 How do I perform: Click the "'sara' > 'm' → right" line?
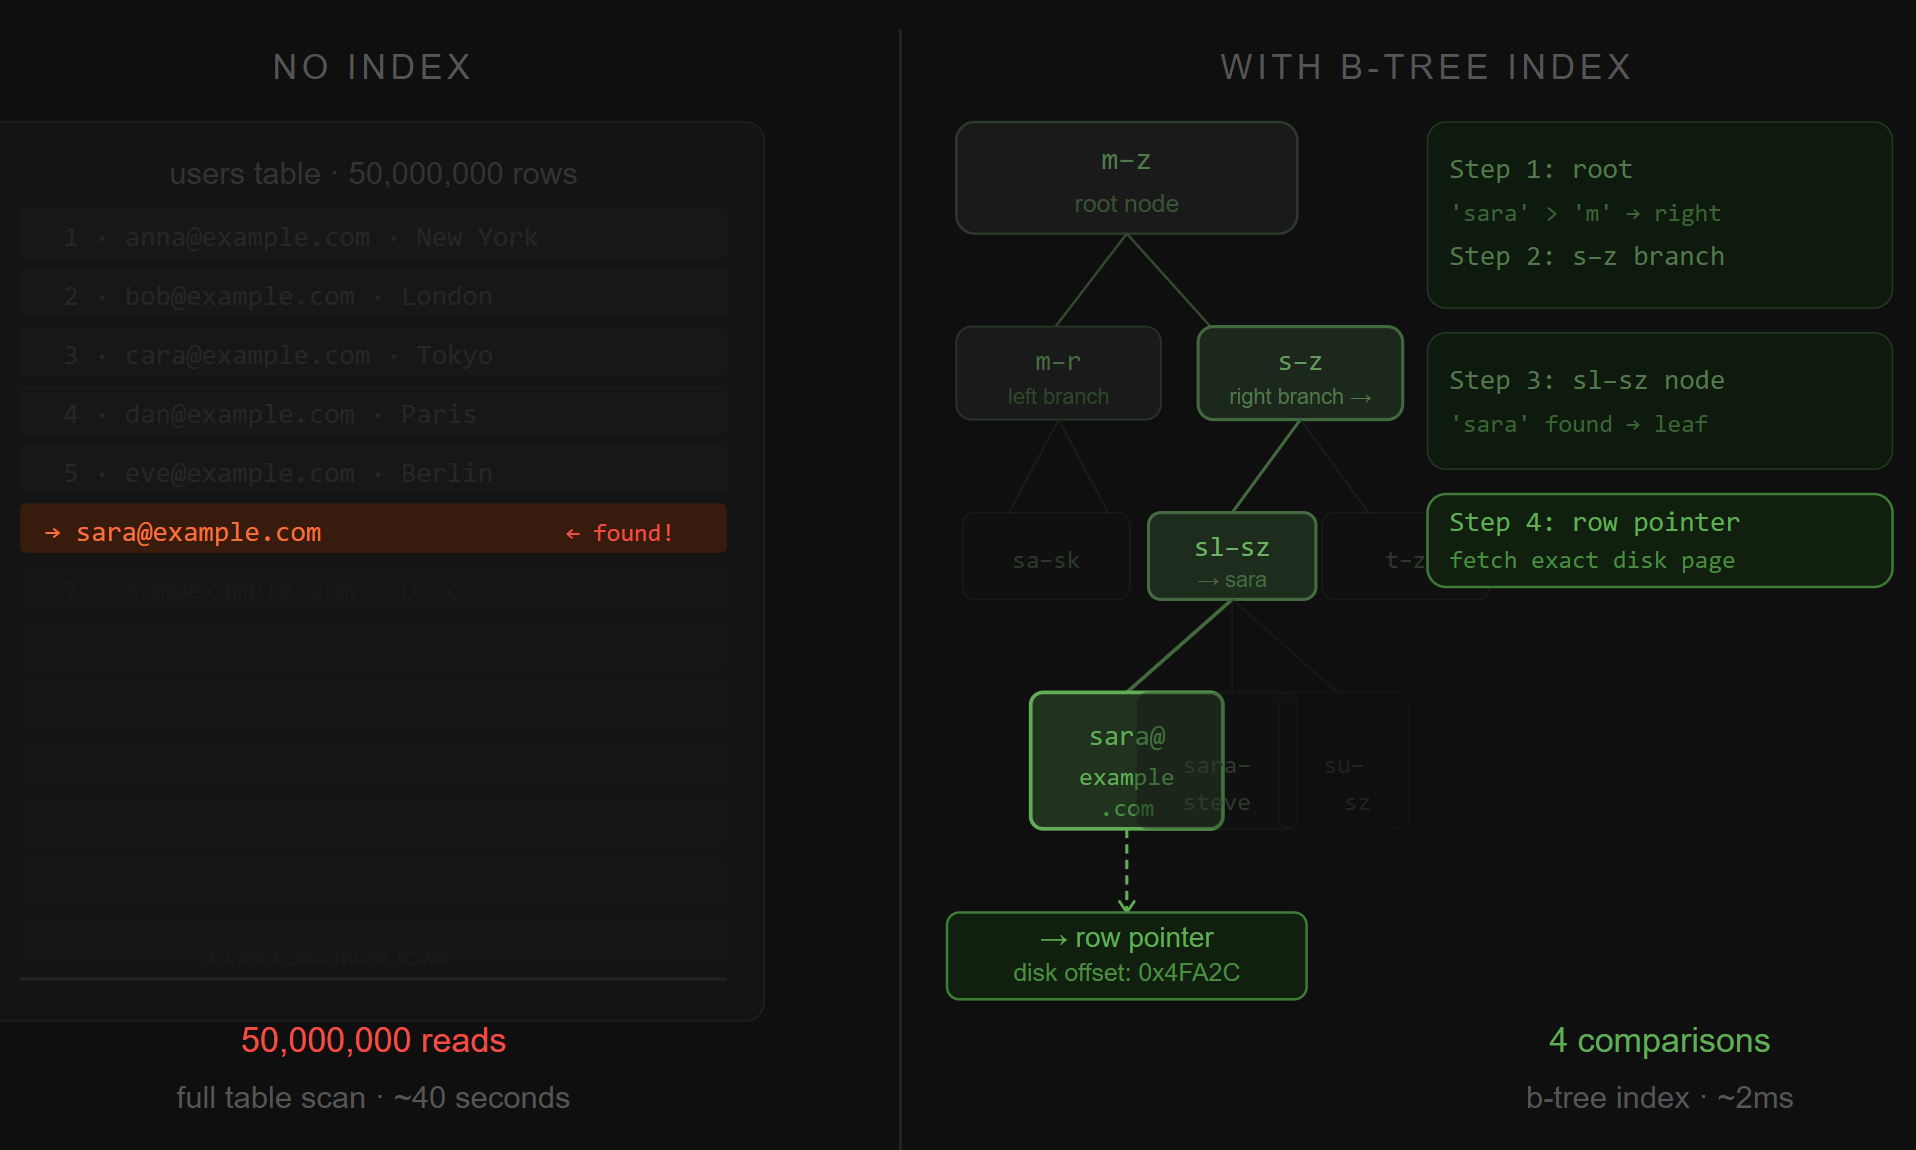(x=1585, y=213)
